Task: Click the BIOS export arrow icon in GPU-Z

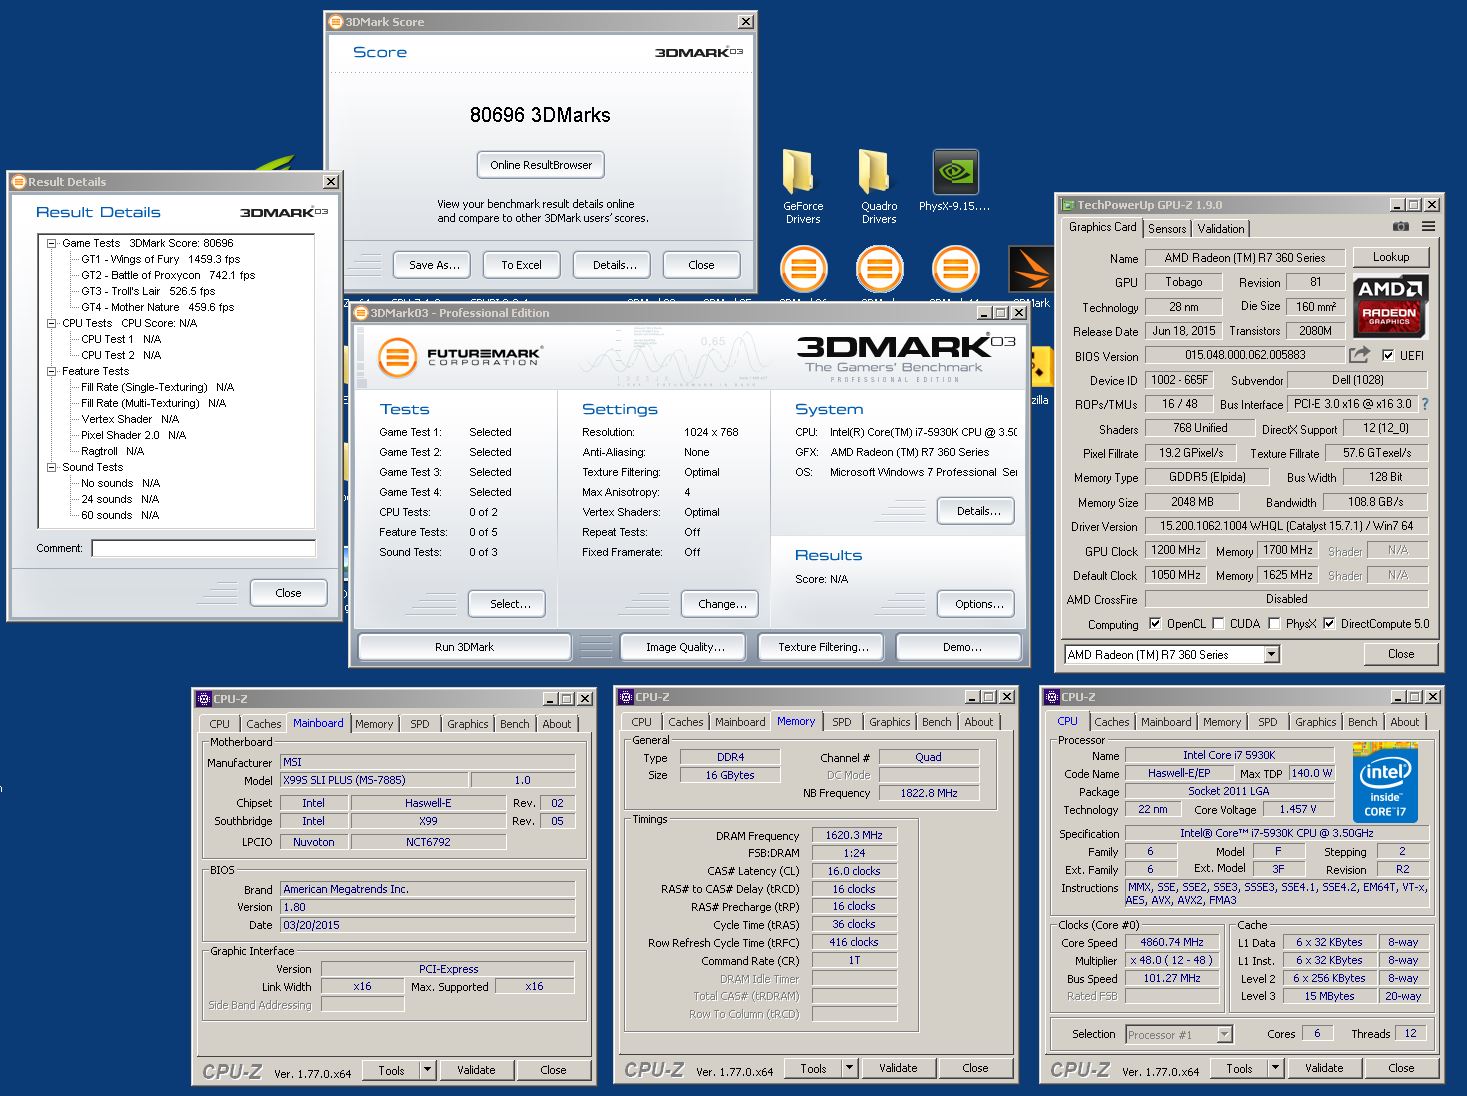Action: pos(1359,355)
